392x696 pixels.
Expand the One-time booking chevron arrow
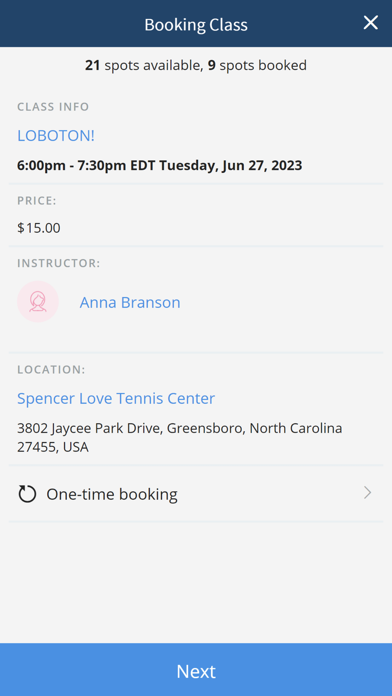pyautogui.click(x=367, y=493)
